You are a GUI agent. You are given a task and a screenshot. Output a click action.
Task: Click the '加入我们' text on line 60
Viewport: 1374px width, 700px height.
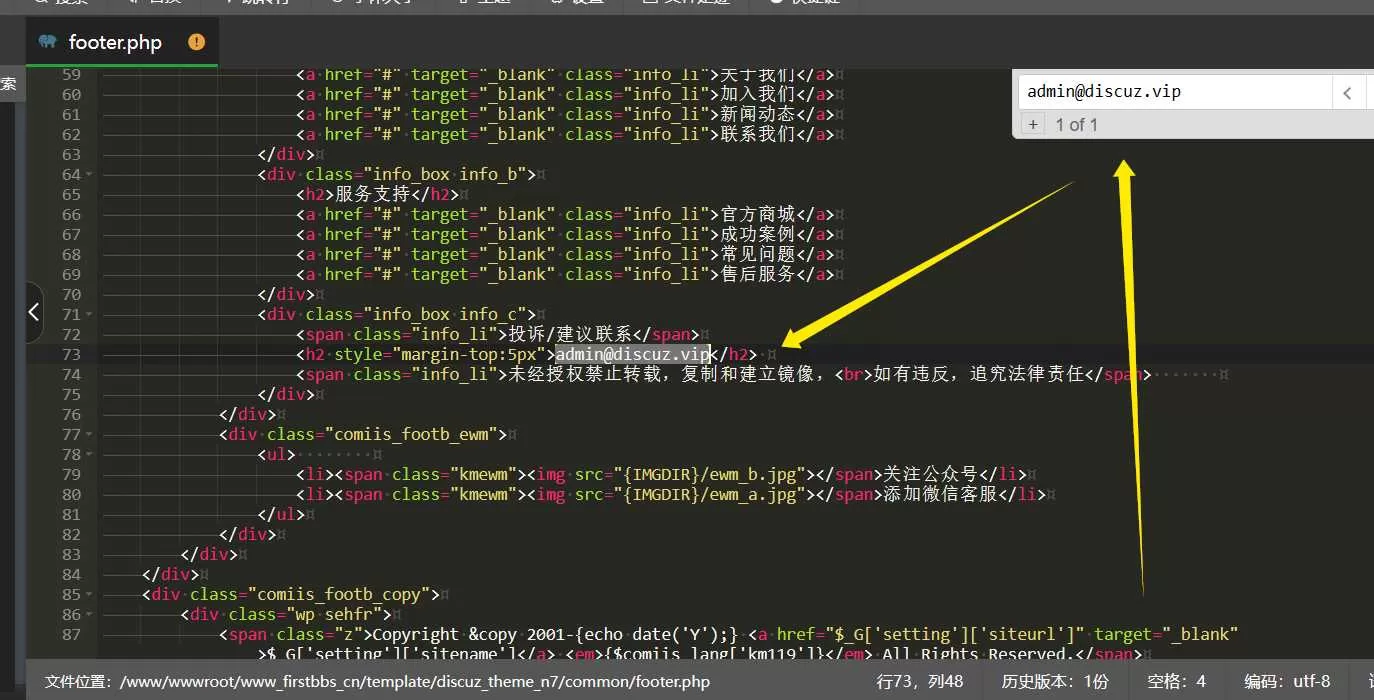(758, 94)
